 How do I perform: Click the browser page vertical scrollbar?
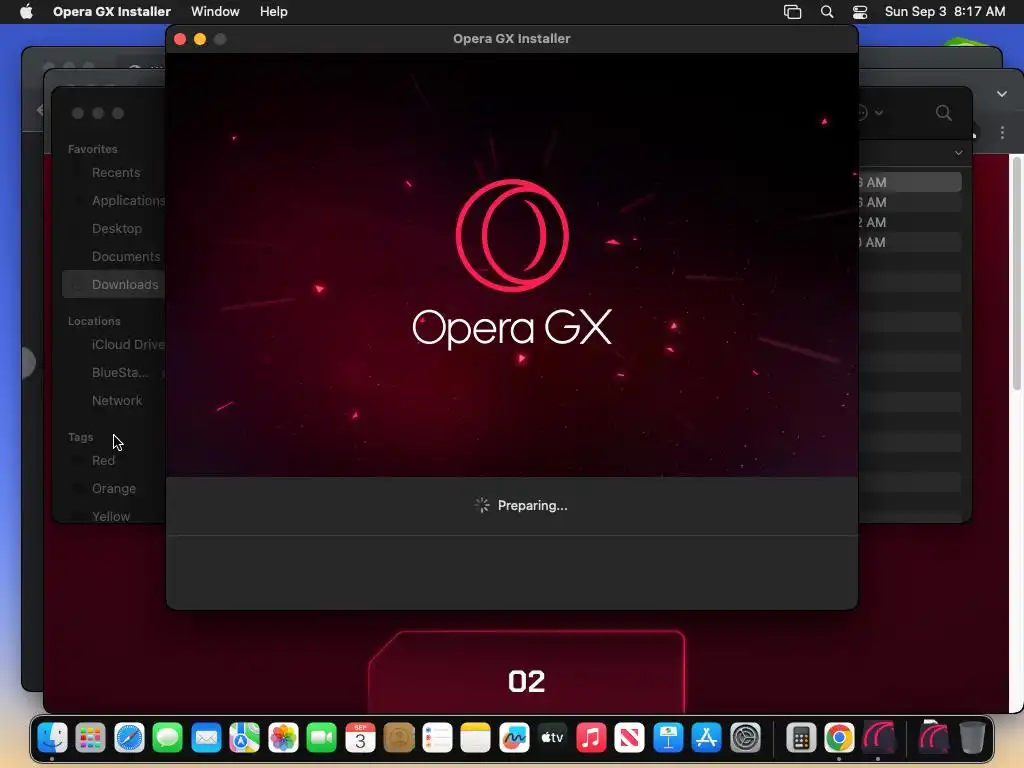coord(1017,273)
